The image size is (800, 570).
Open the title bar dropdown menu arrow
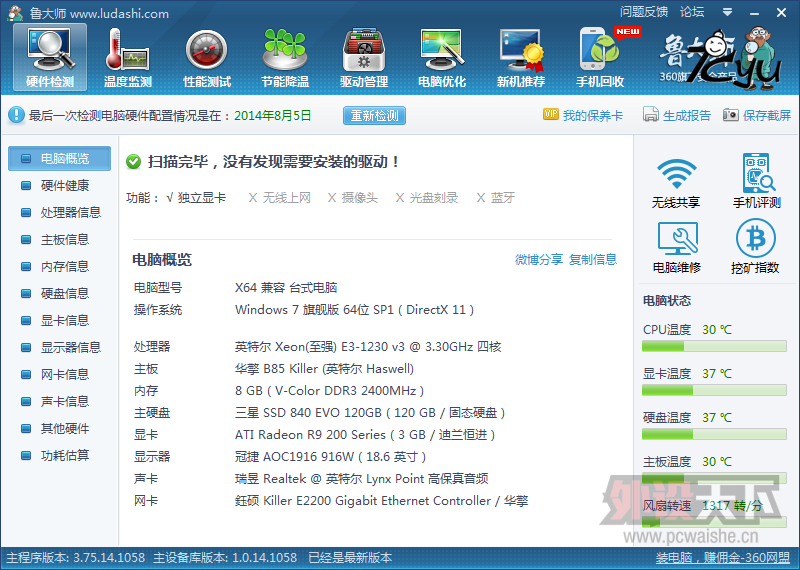coord(728,12)
